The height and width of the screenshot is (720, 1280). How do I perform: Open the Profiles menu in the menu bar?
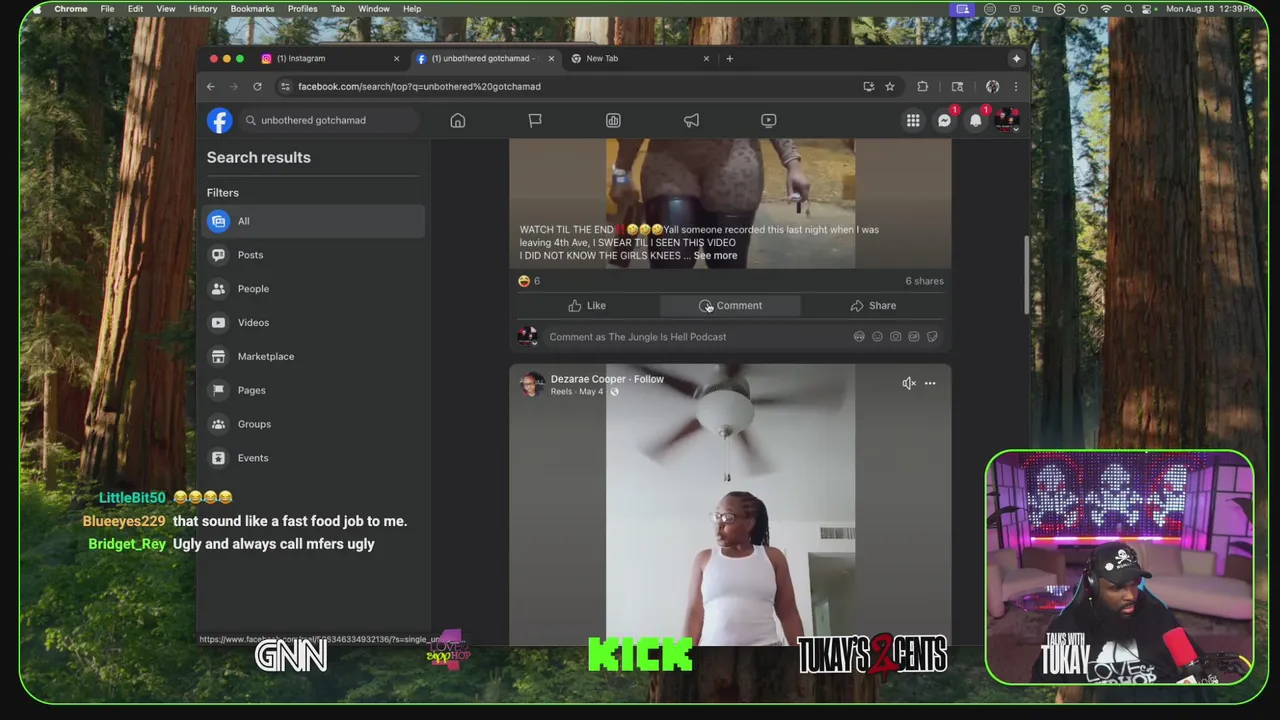302,9
